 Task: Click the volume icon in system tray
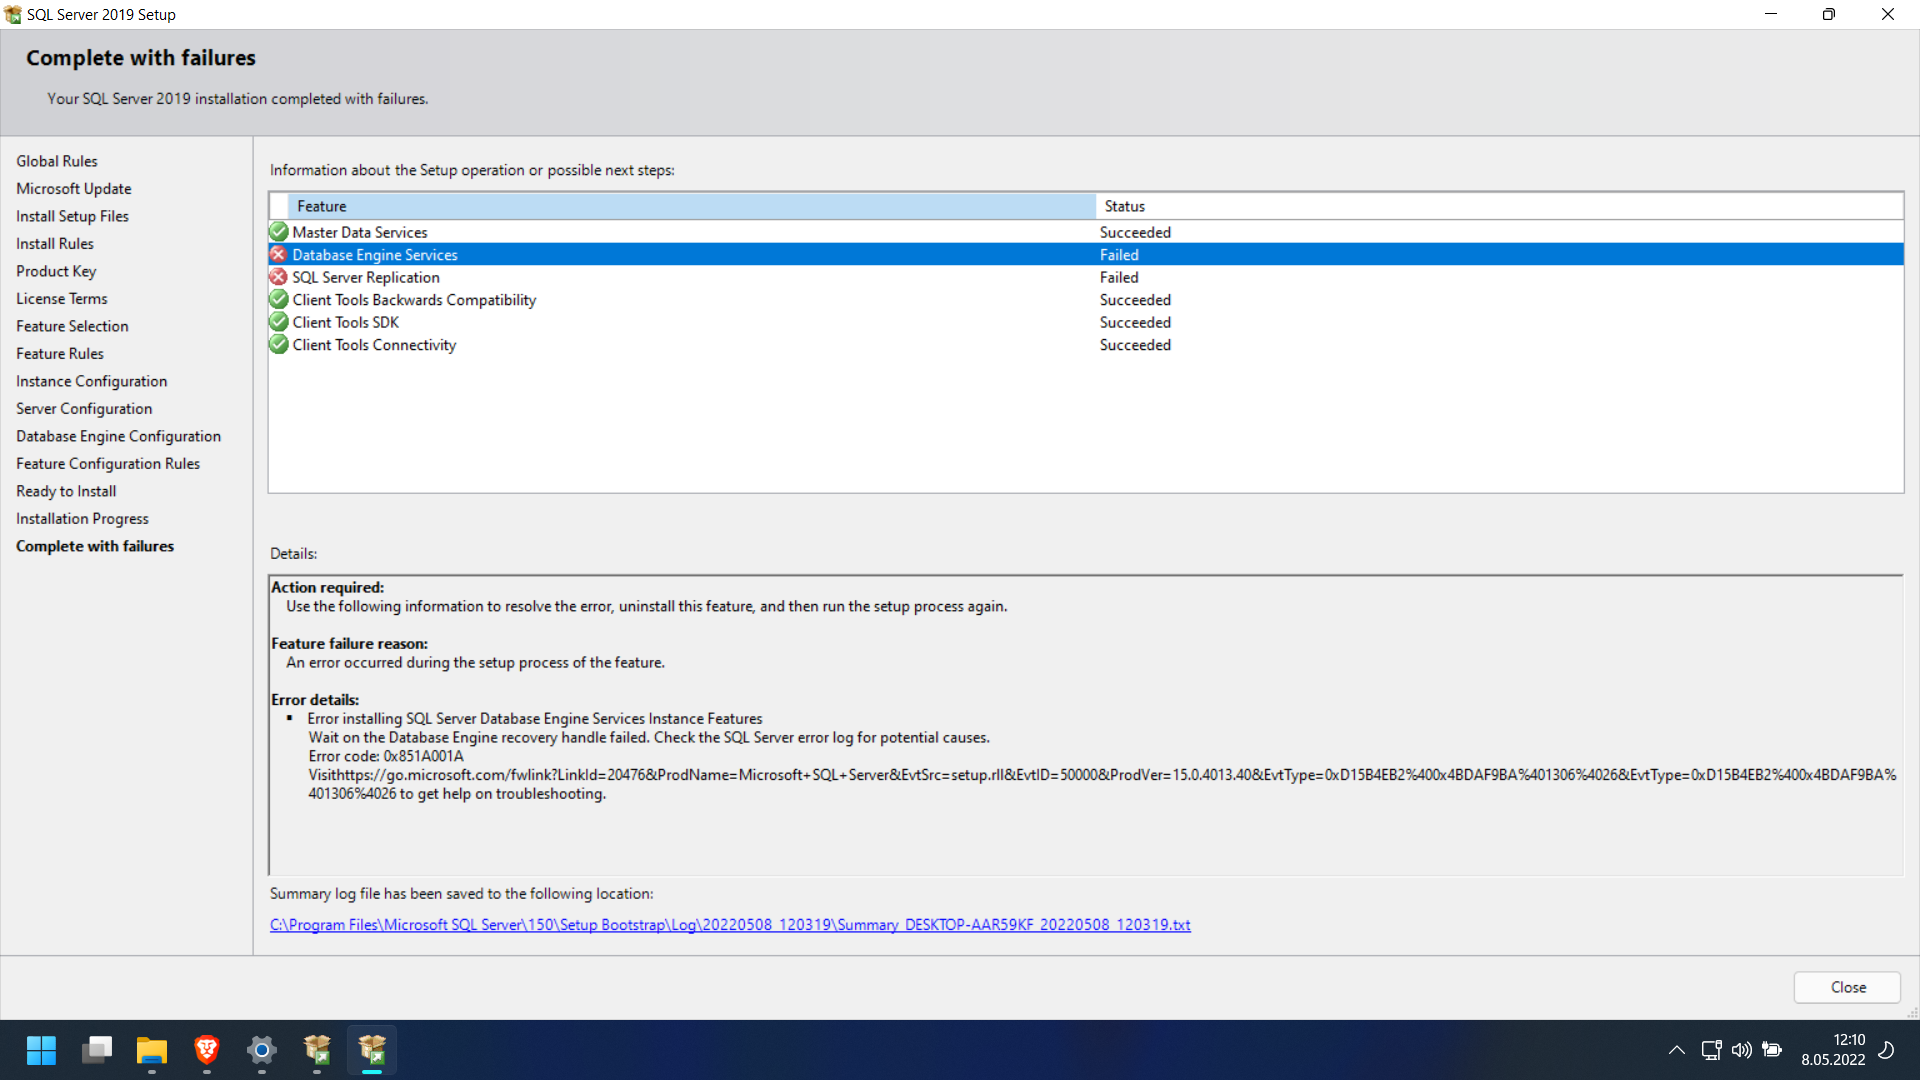coord(1741,1050)
